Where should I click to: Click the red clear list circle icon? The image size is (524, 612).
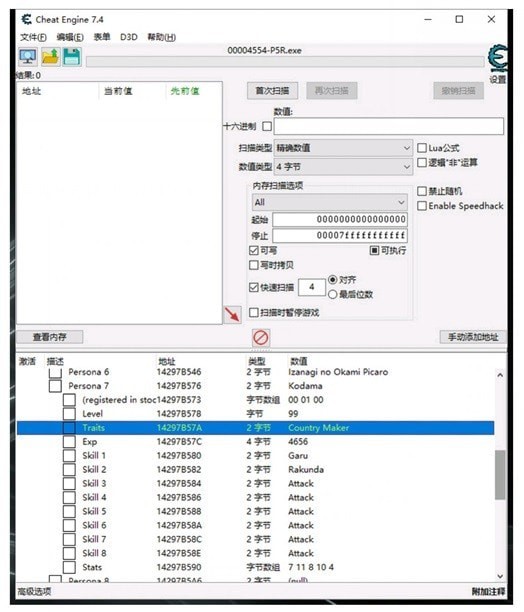[x=261, y=338]
